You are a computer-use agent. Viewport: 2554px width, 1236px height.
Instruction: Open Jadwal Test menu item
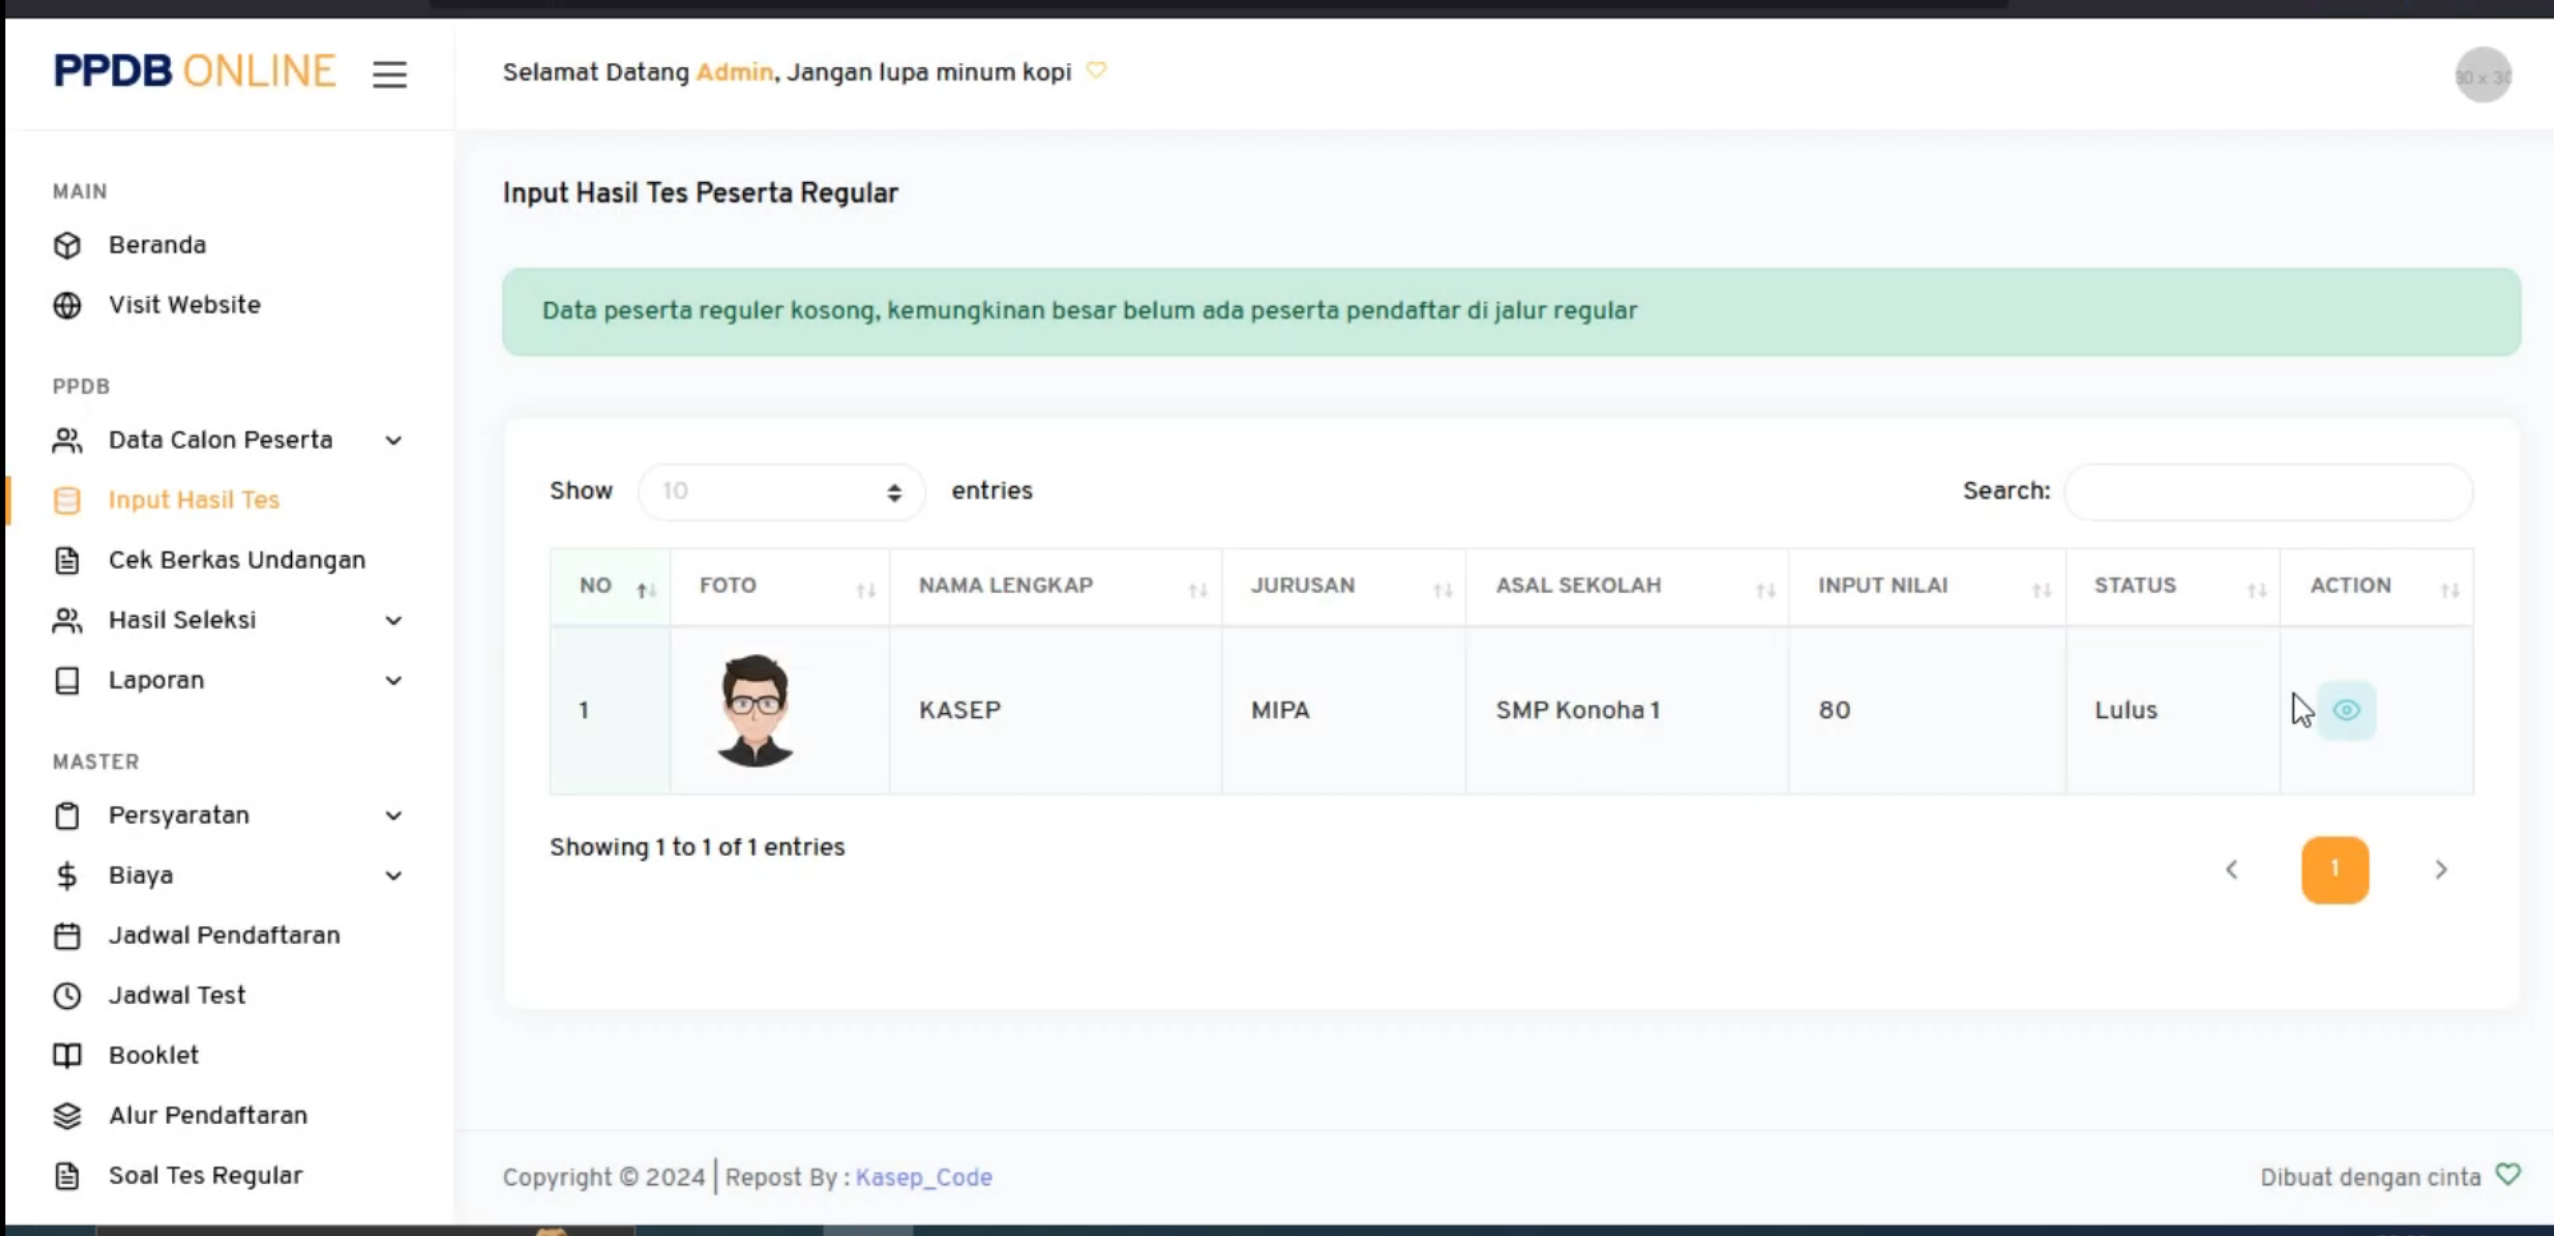click(x=177, y=995)
